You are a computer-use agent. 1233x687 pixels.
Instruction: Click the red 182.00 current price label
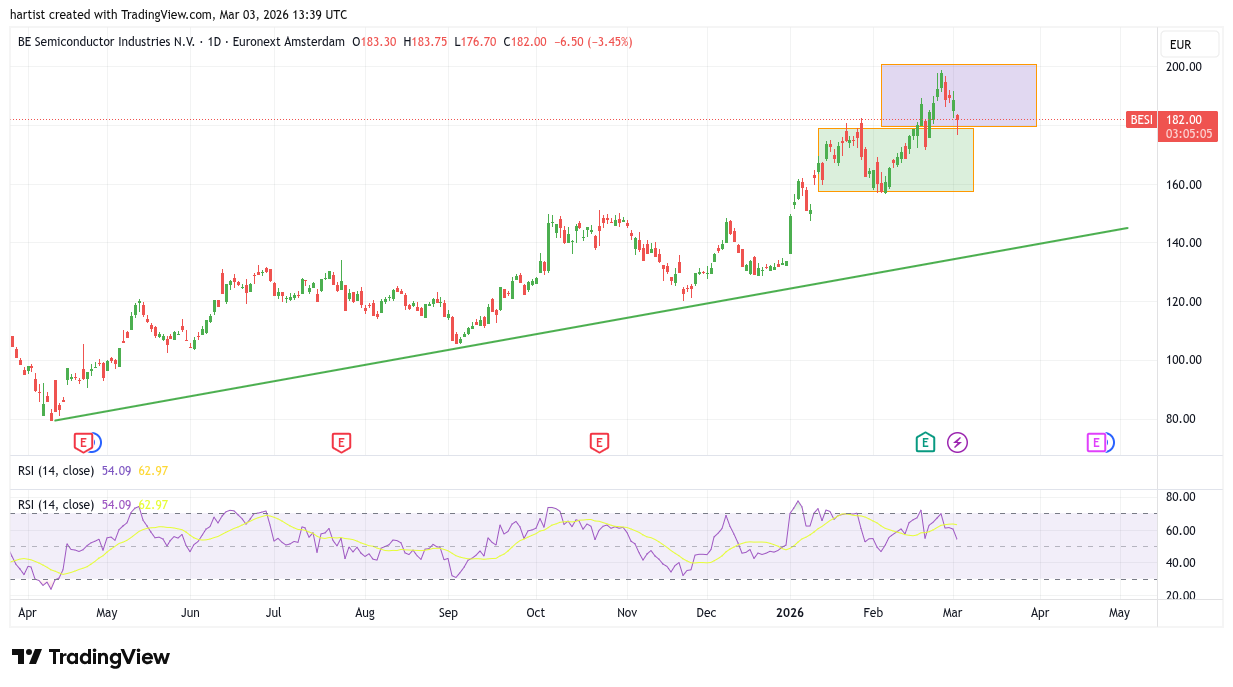click(1188, 119)
